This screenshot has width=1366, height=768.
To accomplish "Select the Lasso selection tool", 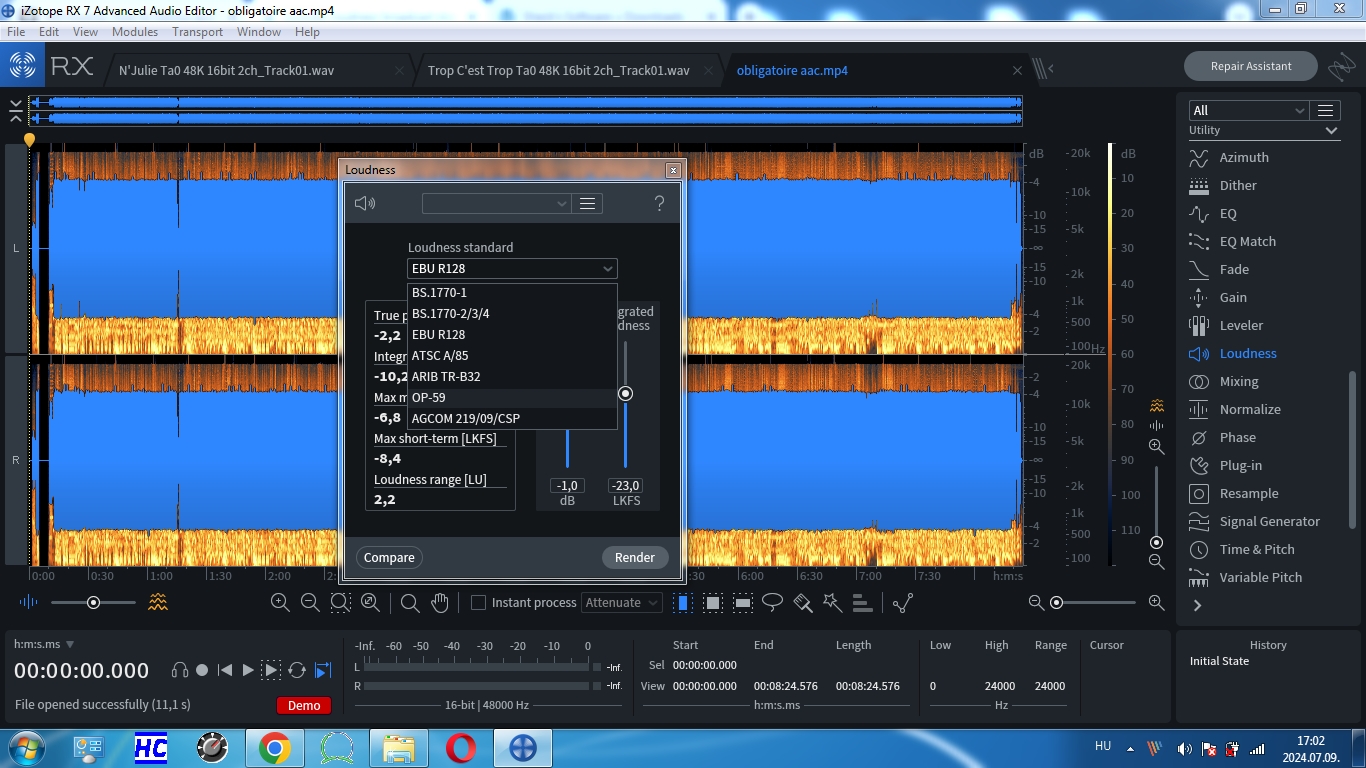I will coord(772,602).
